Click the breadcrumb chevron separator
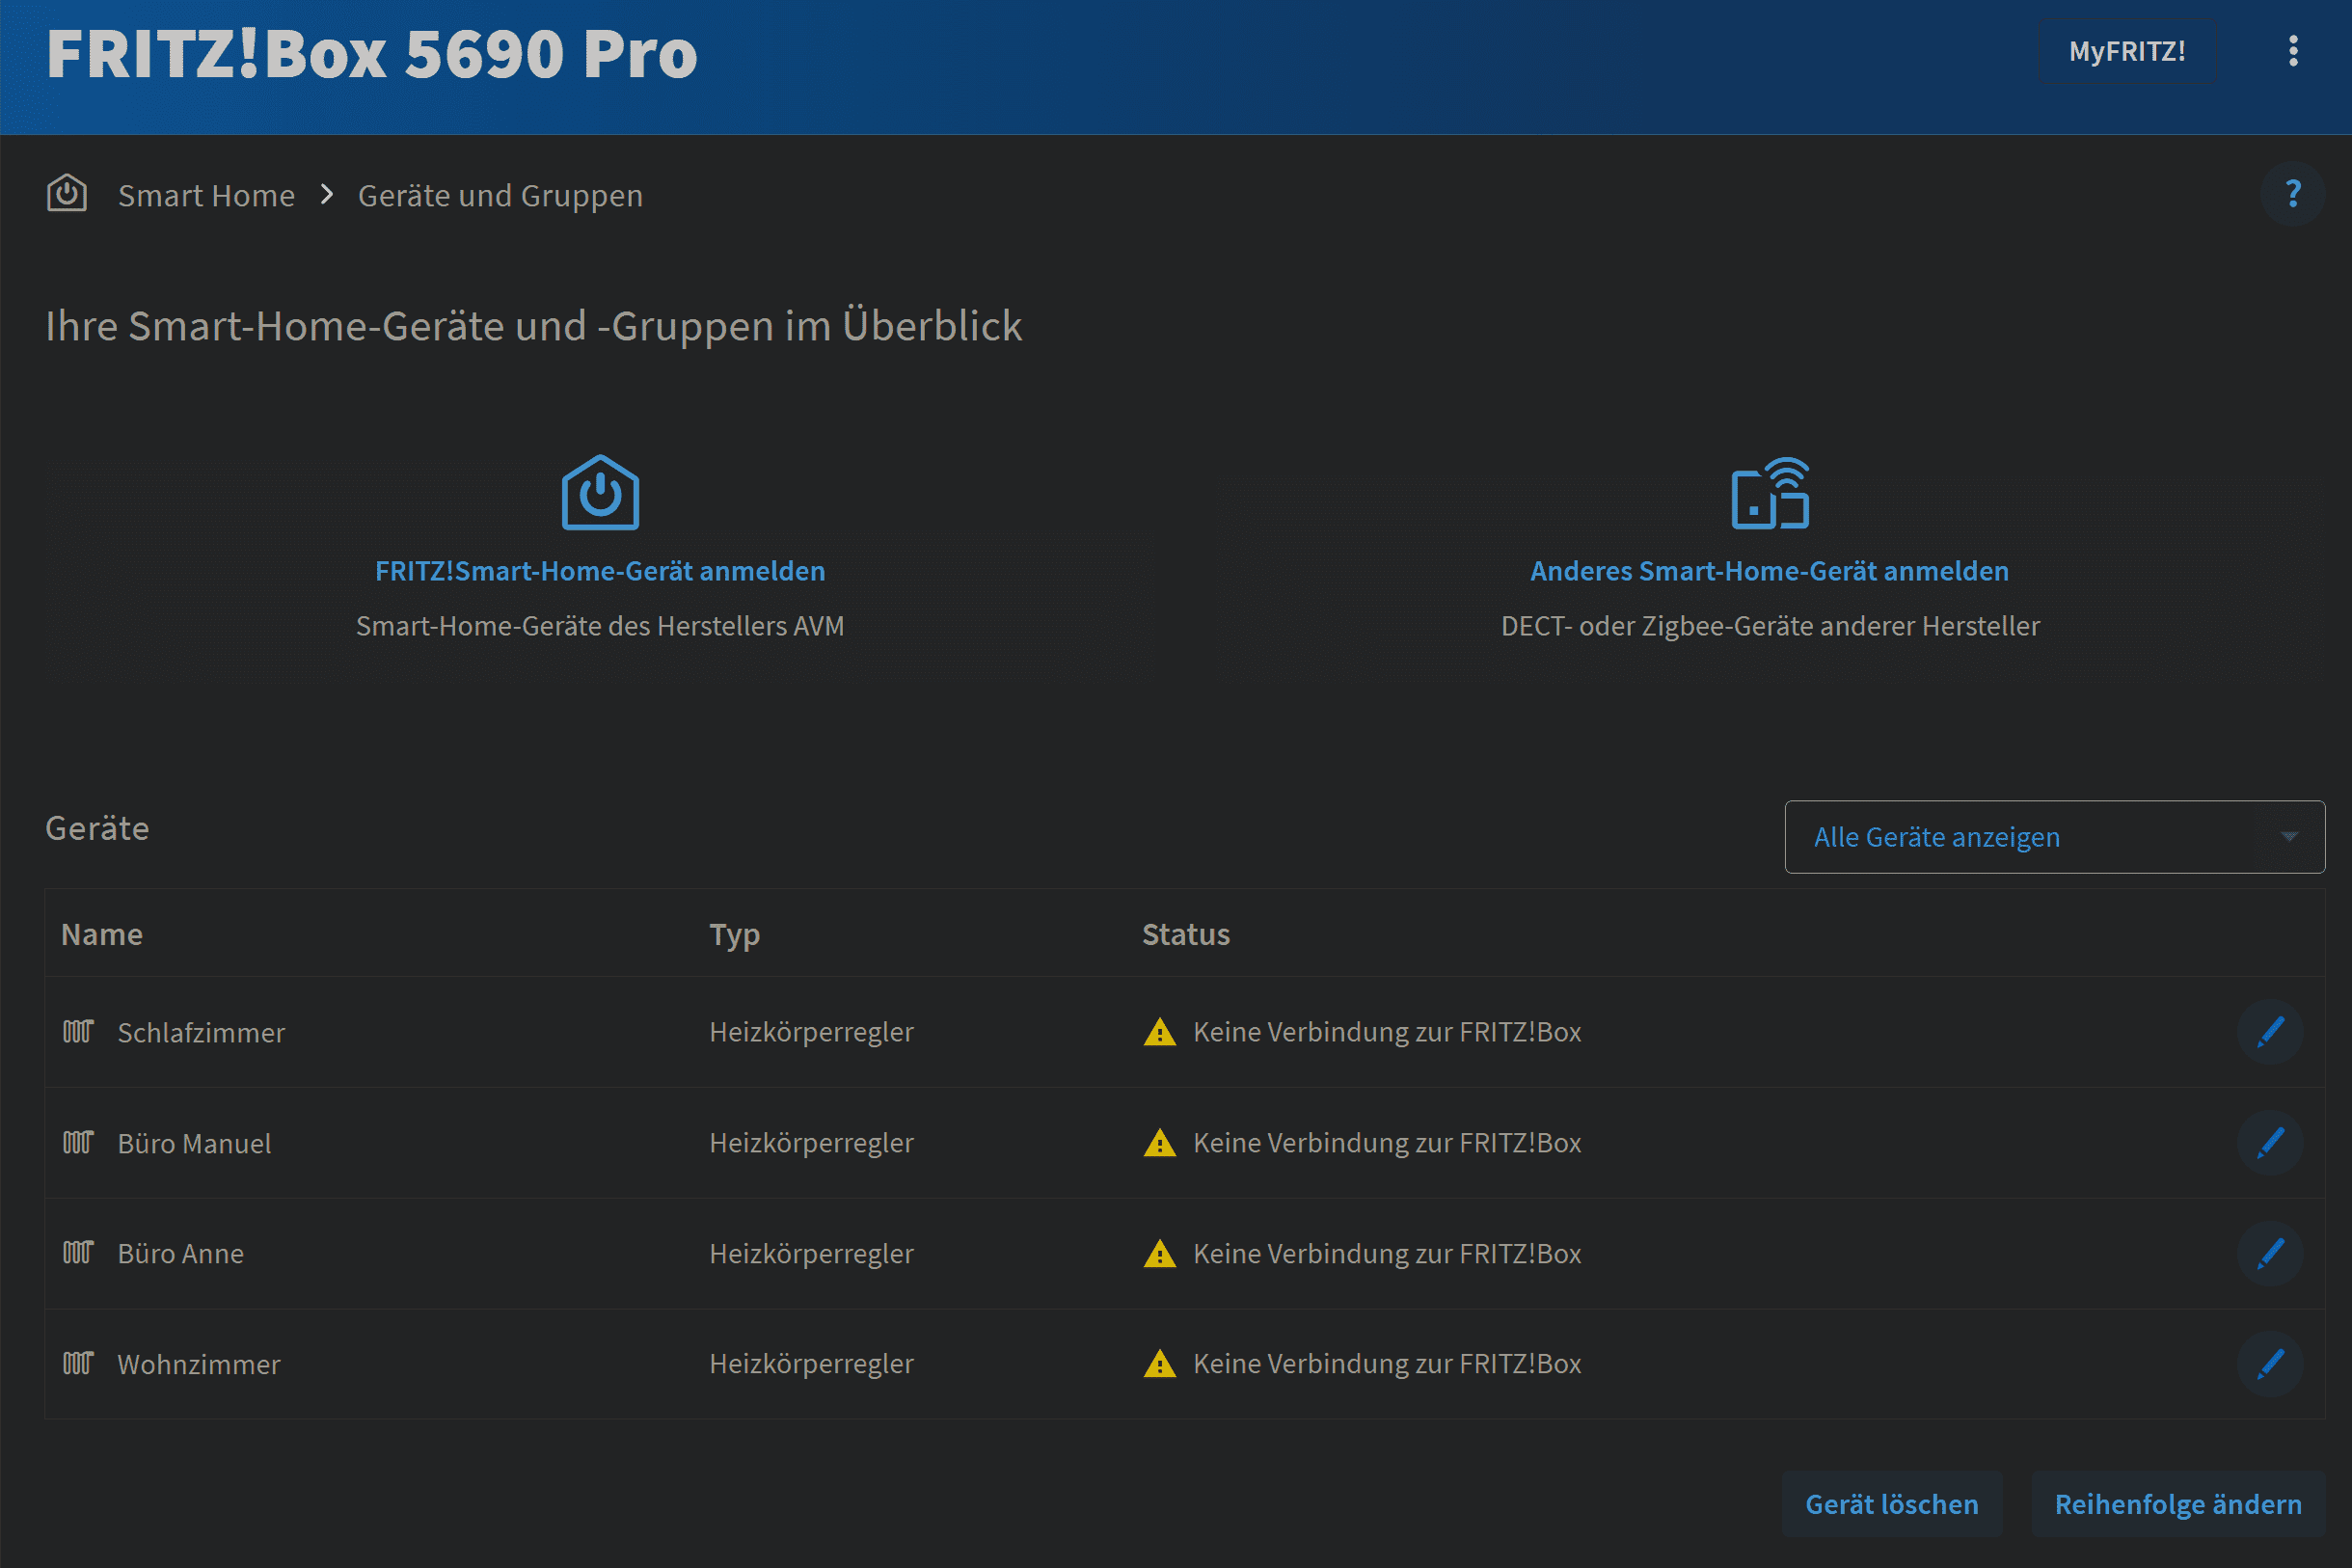 327,194
